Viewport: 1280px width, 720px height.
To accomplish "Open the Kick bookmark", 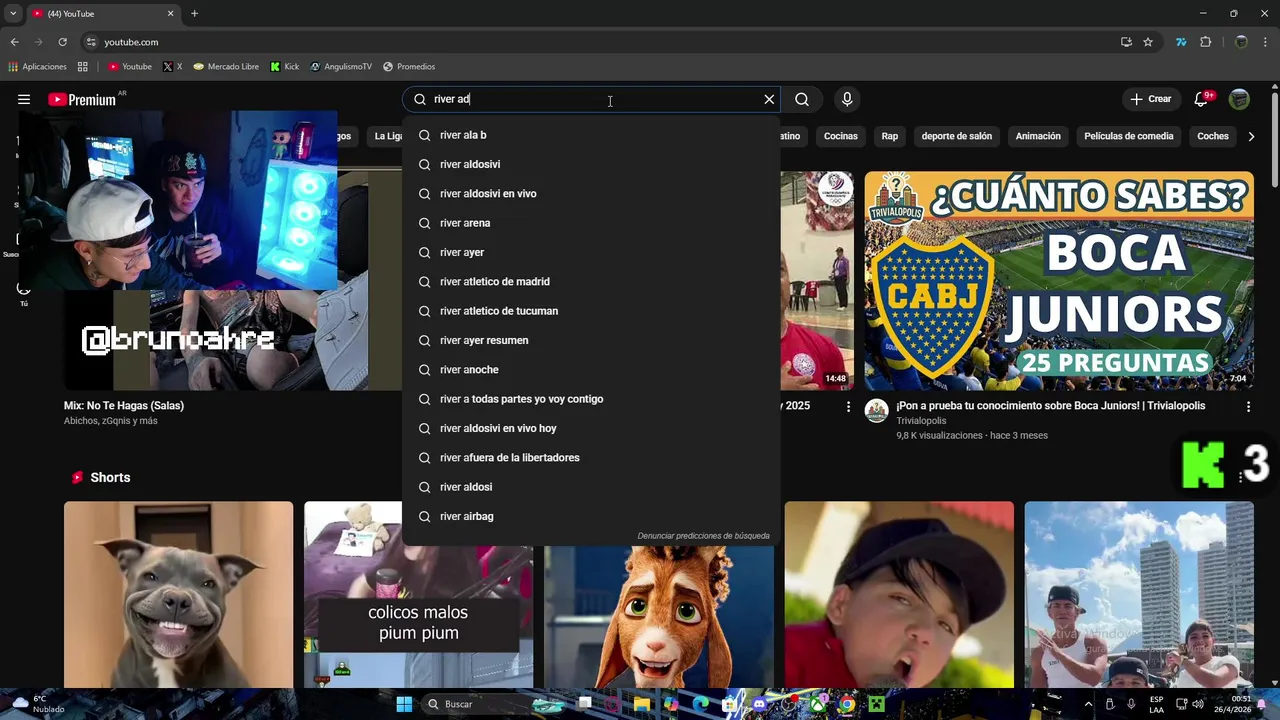I will click(285, 67).
